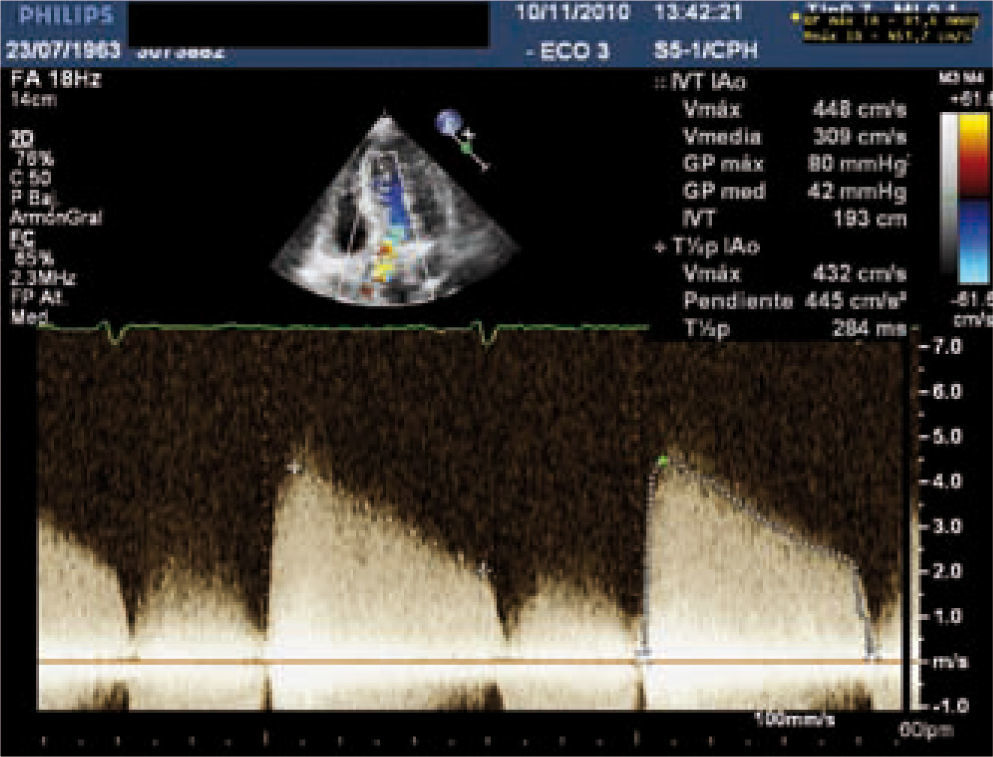Click the 100mm/s sweep speed label
The width and height of the screenshot is (993, 757).
(x=794, y=720)
